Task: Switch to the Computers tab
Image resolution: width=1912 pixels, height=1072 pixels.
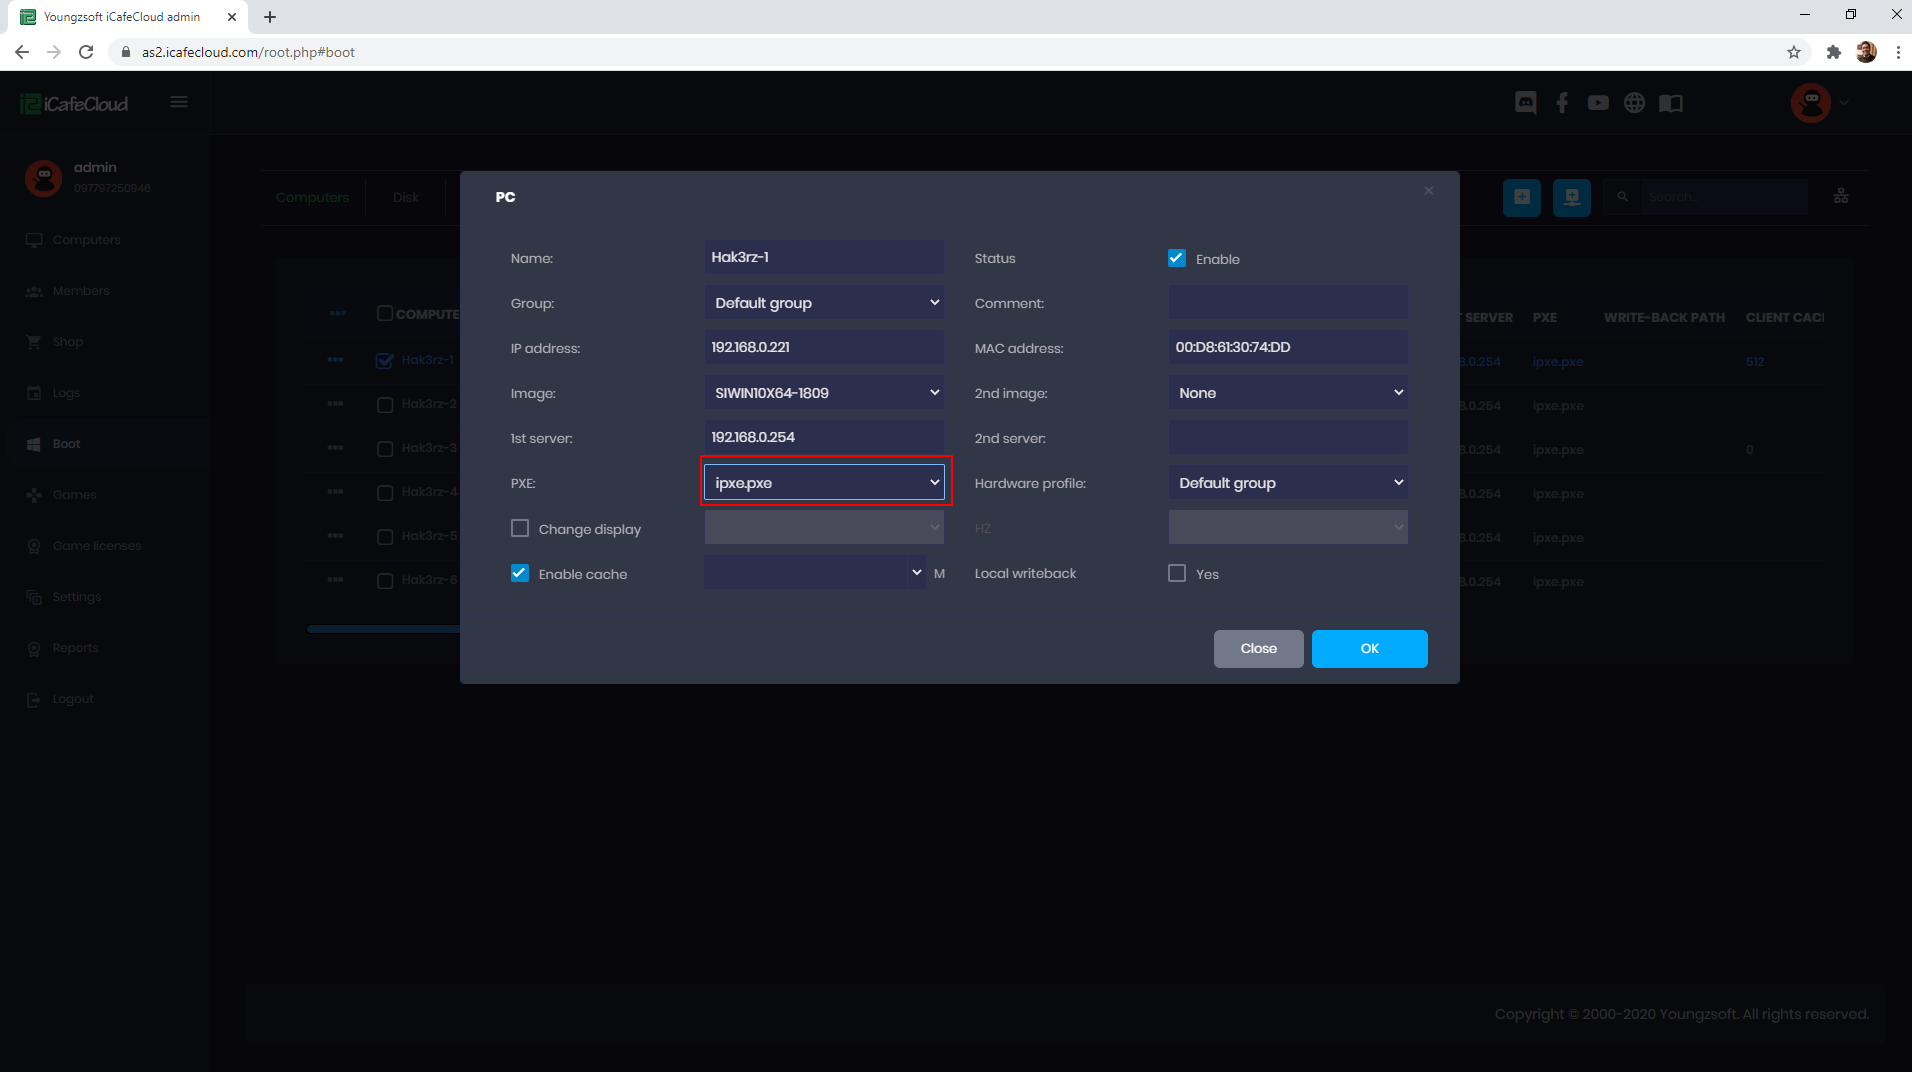Action: pyautogui.click(x=311, y=197)
